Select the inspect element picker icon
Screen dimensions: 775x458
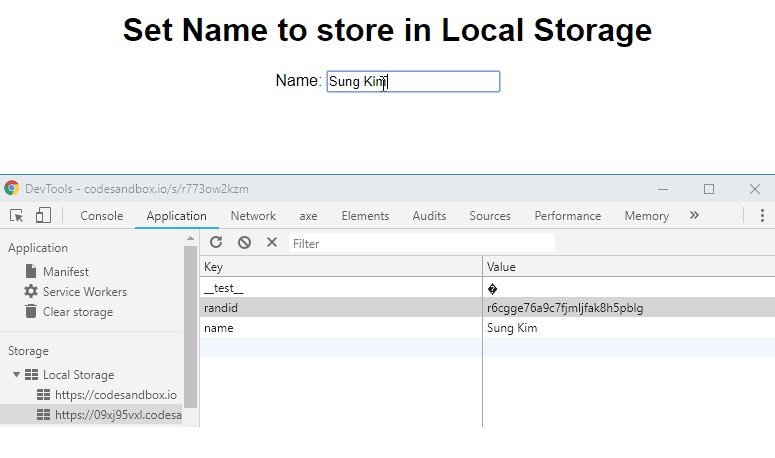[x=16, y=216]
